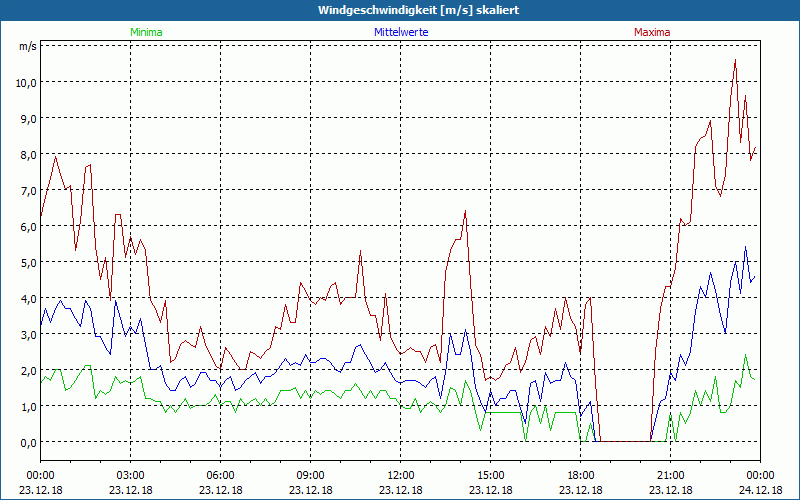Click the red Maxima spike above 6,0 after 14:00
Viewport: 800px width, 500px height.
465,211
